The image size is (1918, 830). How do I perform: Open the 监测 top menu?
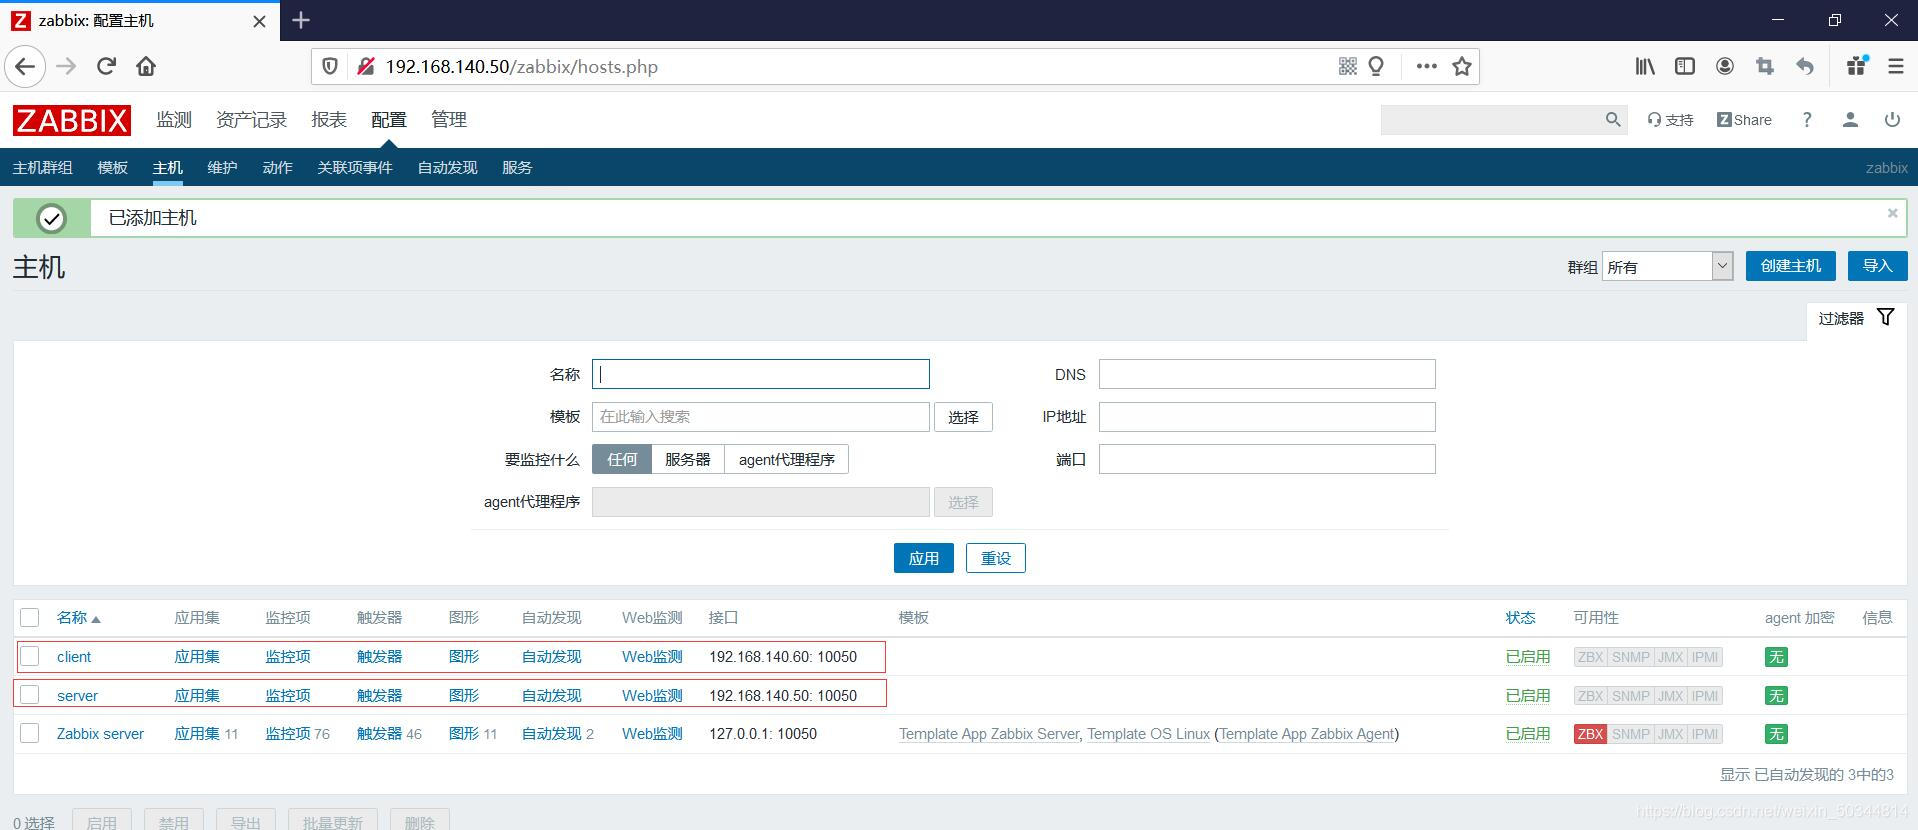click(174, 120)
